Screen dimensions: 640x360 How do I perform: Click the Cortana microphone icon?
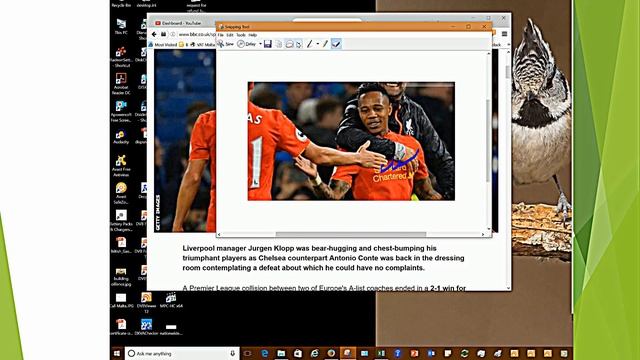tap(233, 353)
